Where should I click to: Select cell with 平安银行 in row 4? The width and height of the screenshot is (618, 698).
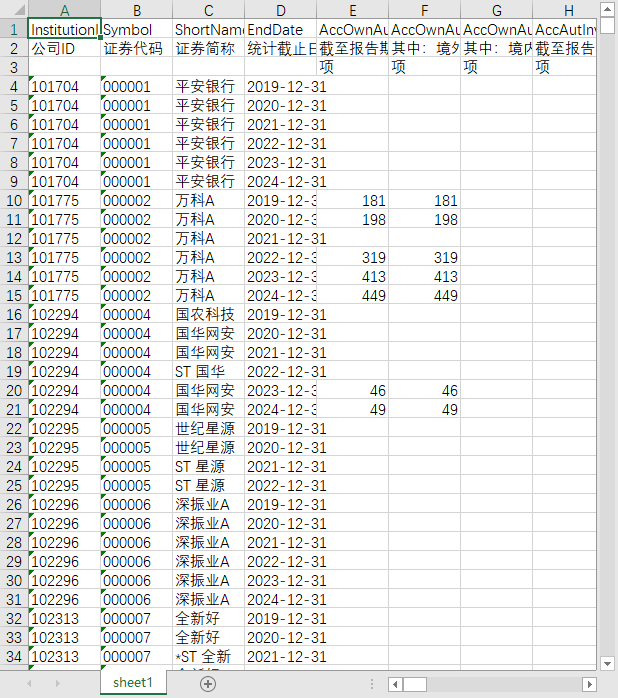pos(209,86)
